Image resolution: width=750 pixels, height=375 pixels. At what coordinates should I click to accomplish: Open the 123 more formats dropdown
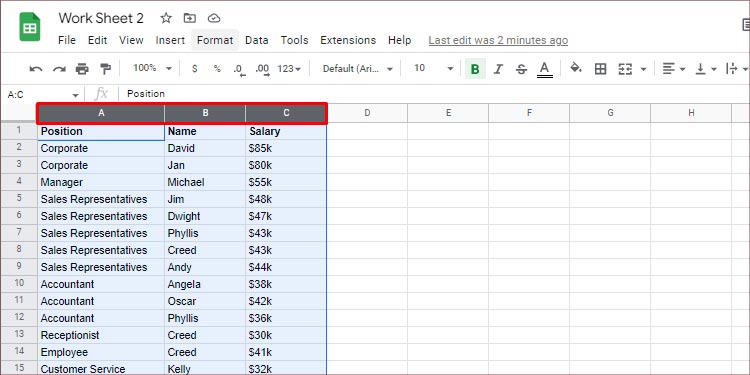click(289, 69)
